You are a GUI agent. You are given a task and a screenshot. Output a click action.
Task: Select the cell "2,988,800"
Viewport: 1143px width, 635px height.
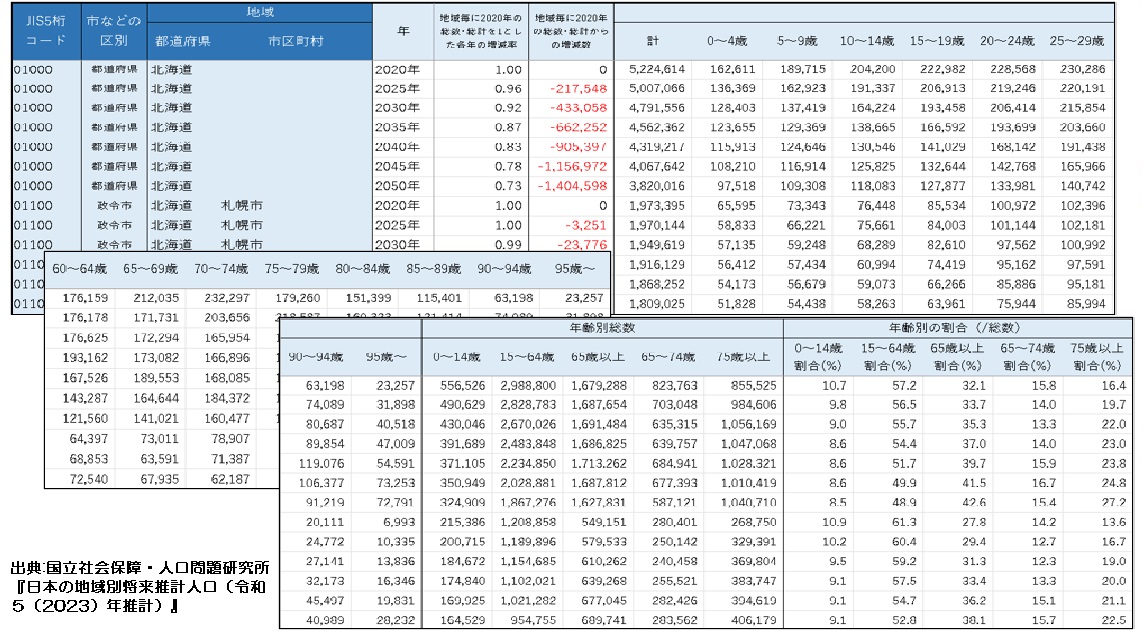click(x=528, y=385)
